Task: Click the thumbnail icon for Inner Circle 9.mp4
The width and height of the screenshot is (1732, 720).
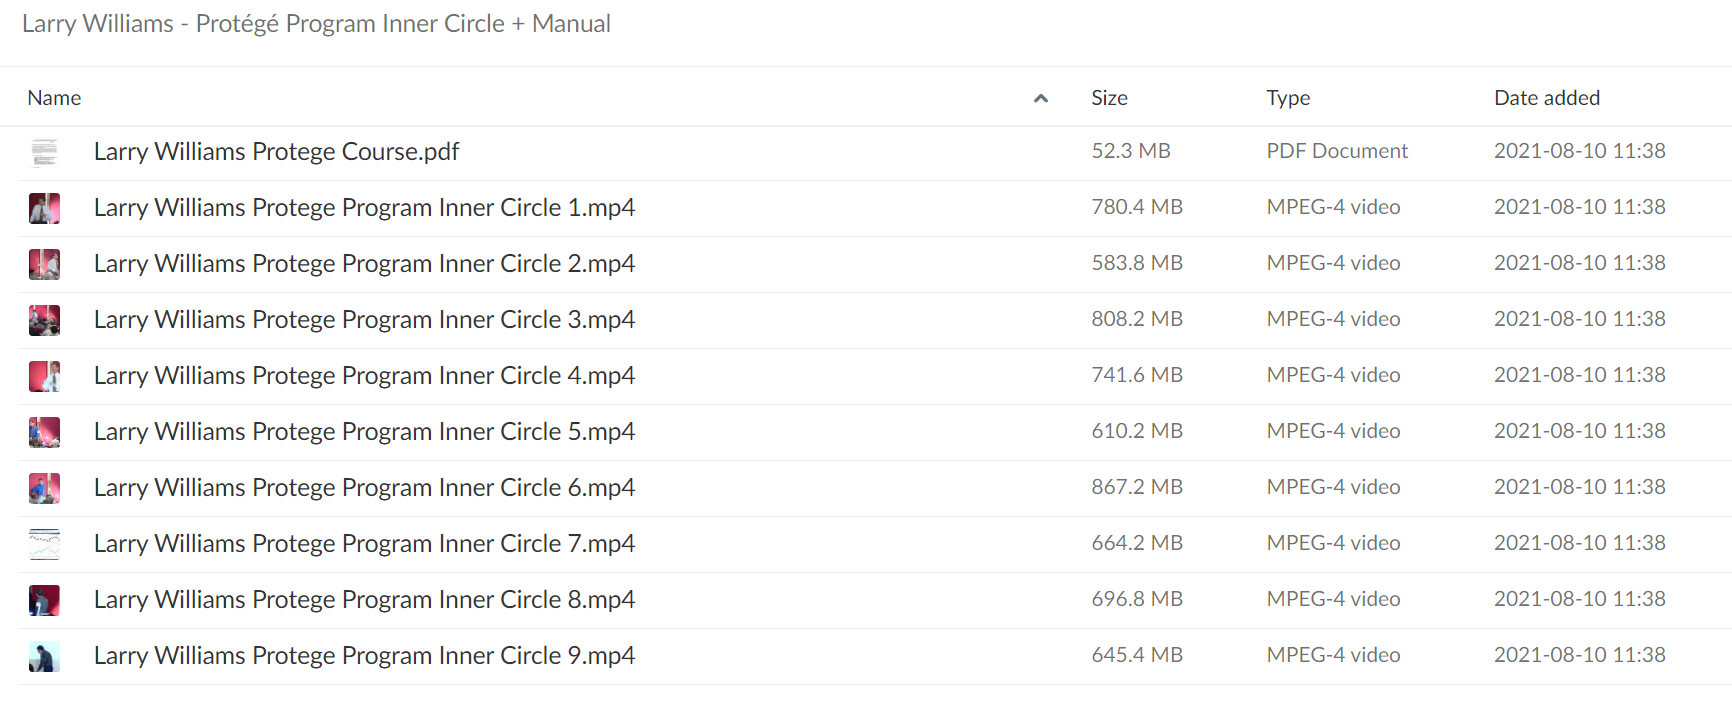Action: tap(44, 656)
